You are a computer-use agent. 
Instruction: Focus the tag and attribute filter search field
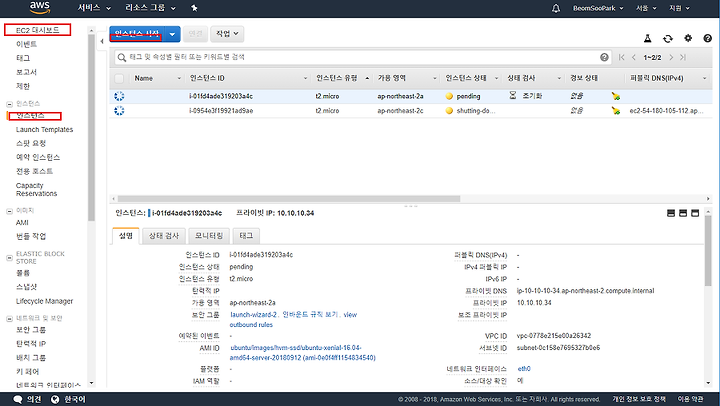click(x=363, y=57)
